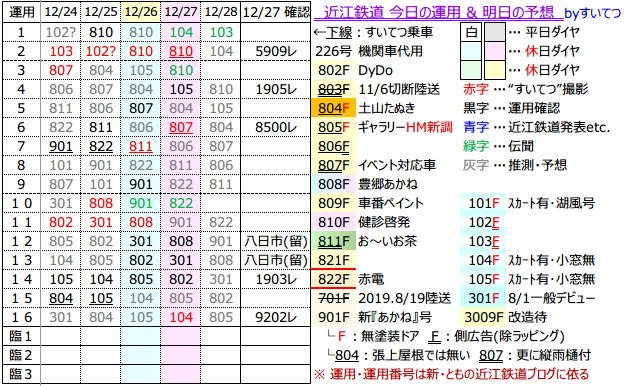The height and width of the screenshot is (386, 630).
Task: Click the 白 legend box
Action: (x=471, y=32)
